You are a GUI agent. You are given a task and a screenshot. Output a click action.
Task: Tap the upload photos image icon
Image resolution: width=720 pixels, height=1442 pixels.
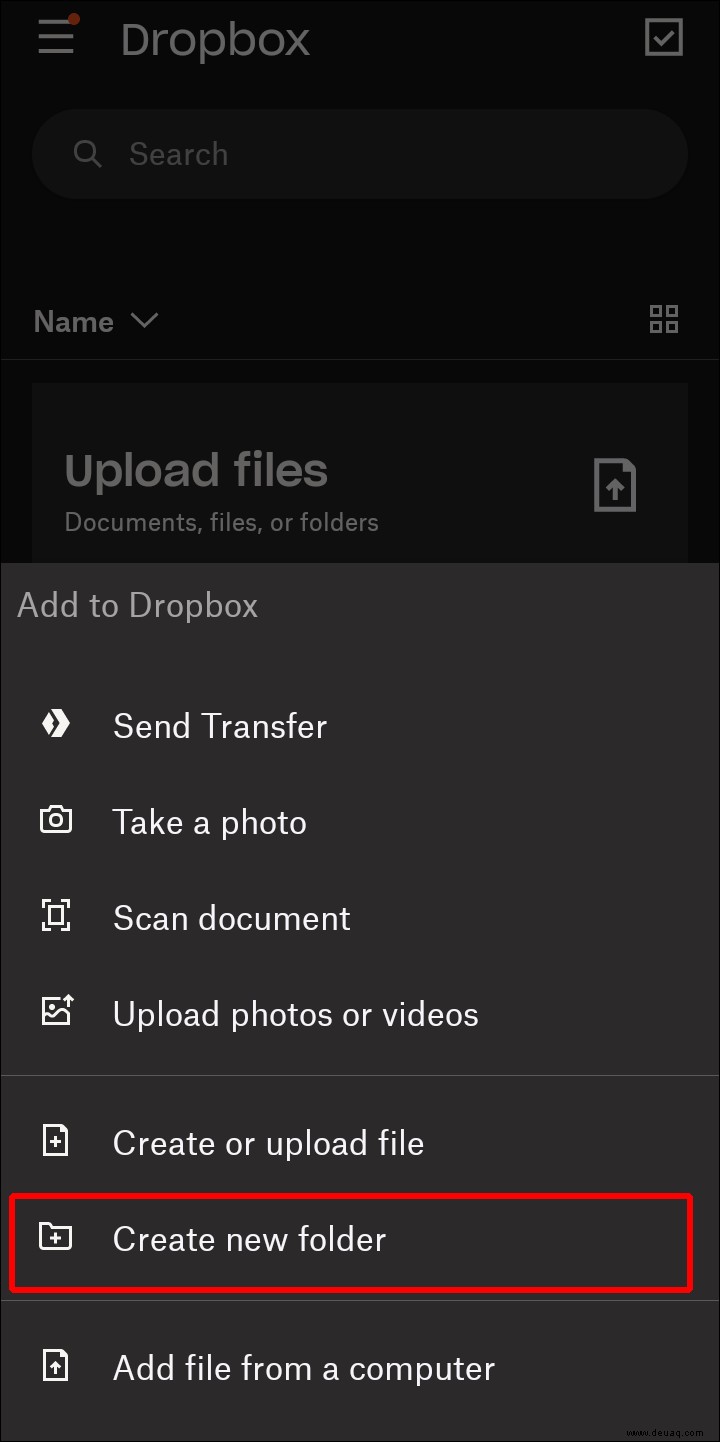[56, 1011]
